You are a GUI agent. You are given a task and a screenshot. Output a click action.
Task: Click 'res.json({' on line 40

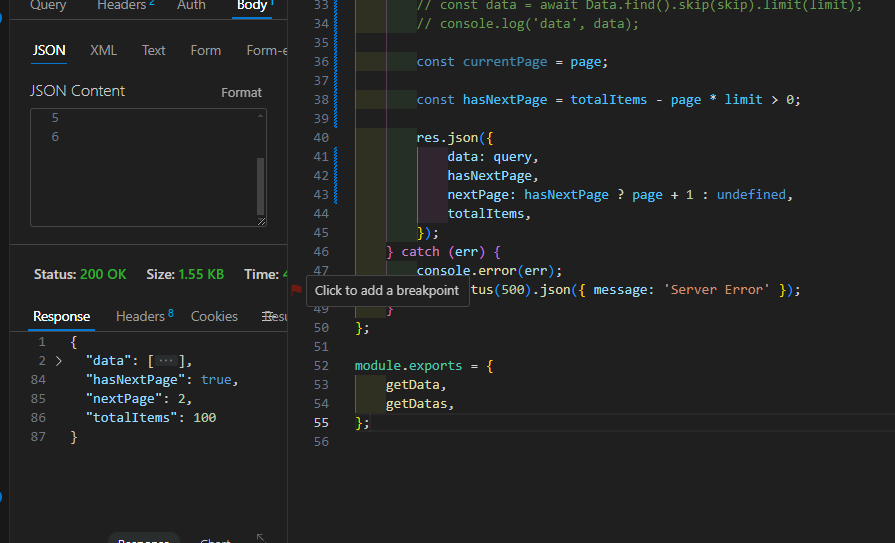(x=454, y=138)
